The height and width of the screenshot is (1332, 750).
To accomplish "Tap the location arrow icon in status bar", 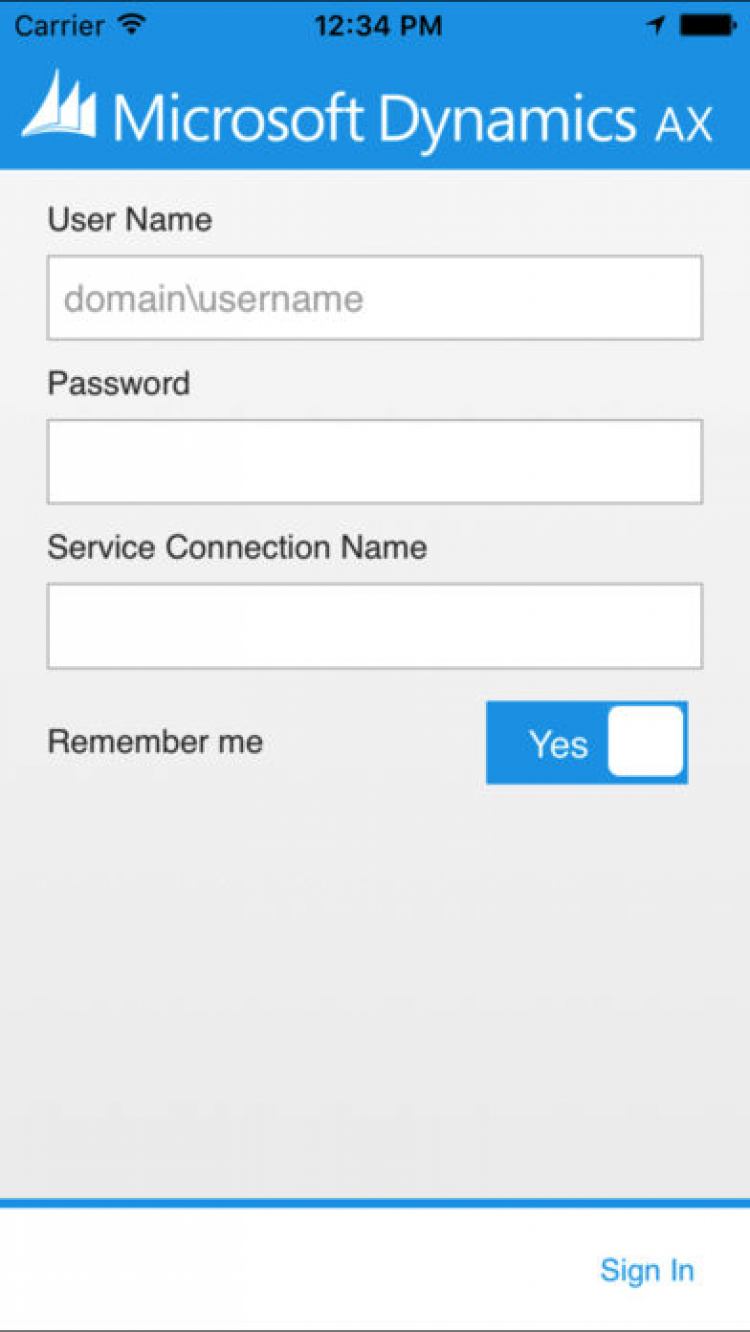I will tap(656, 26).
